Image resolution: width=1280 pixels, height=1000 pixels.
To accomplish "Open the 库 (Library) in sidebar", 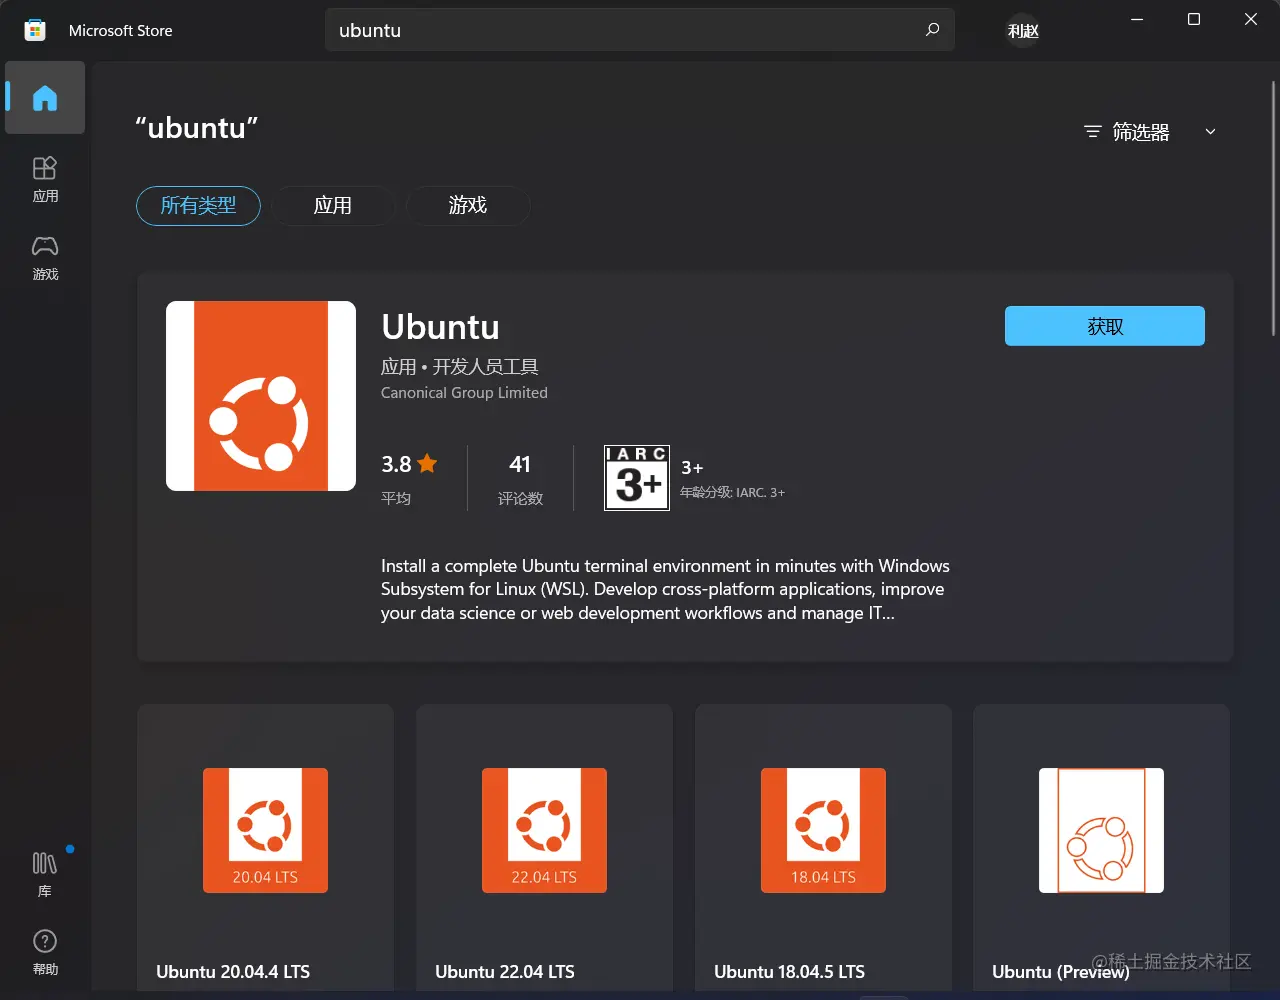I will pos(45,874).
